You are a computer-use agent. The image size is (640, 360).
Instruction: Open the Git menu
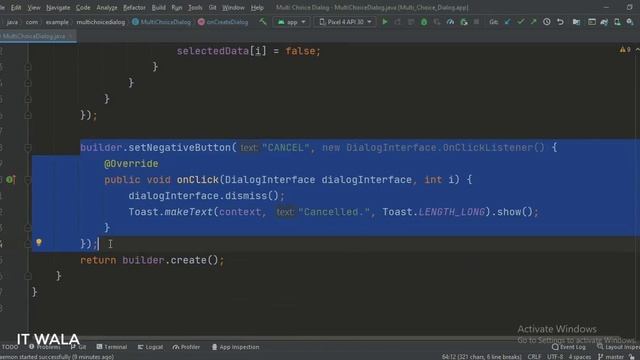click(212, 7)
